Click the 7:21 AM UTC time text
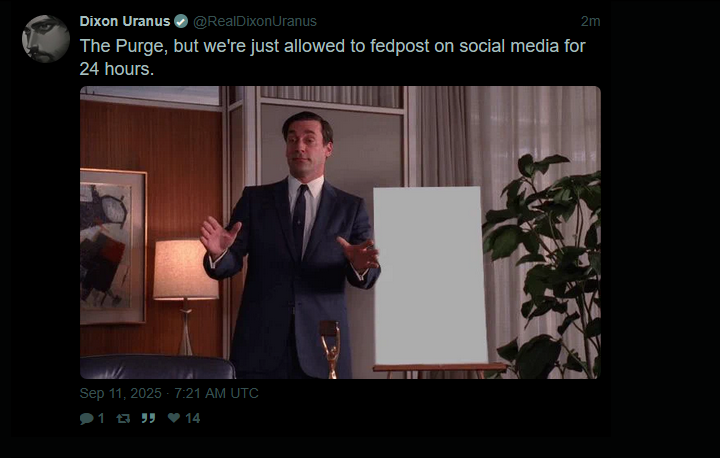Image resolution: width=720 pixels, height=458 pixels. (x=216, y=393)
